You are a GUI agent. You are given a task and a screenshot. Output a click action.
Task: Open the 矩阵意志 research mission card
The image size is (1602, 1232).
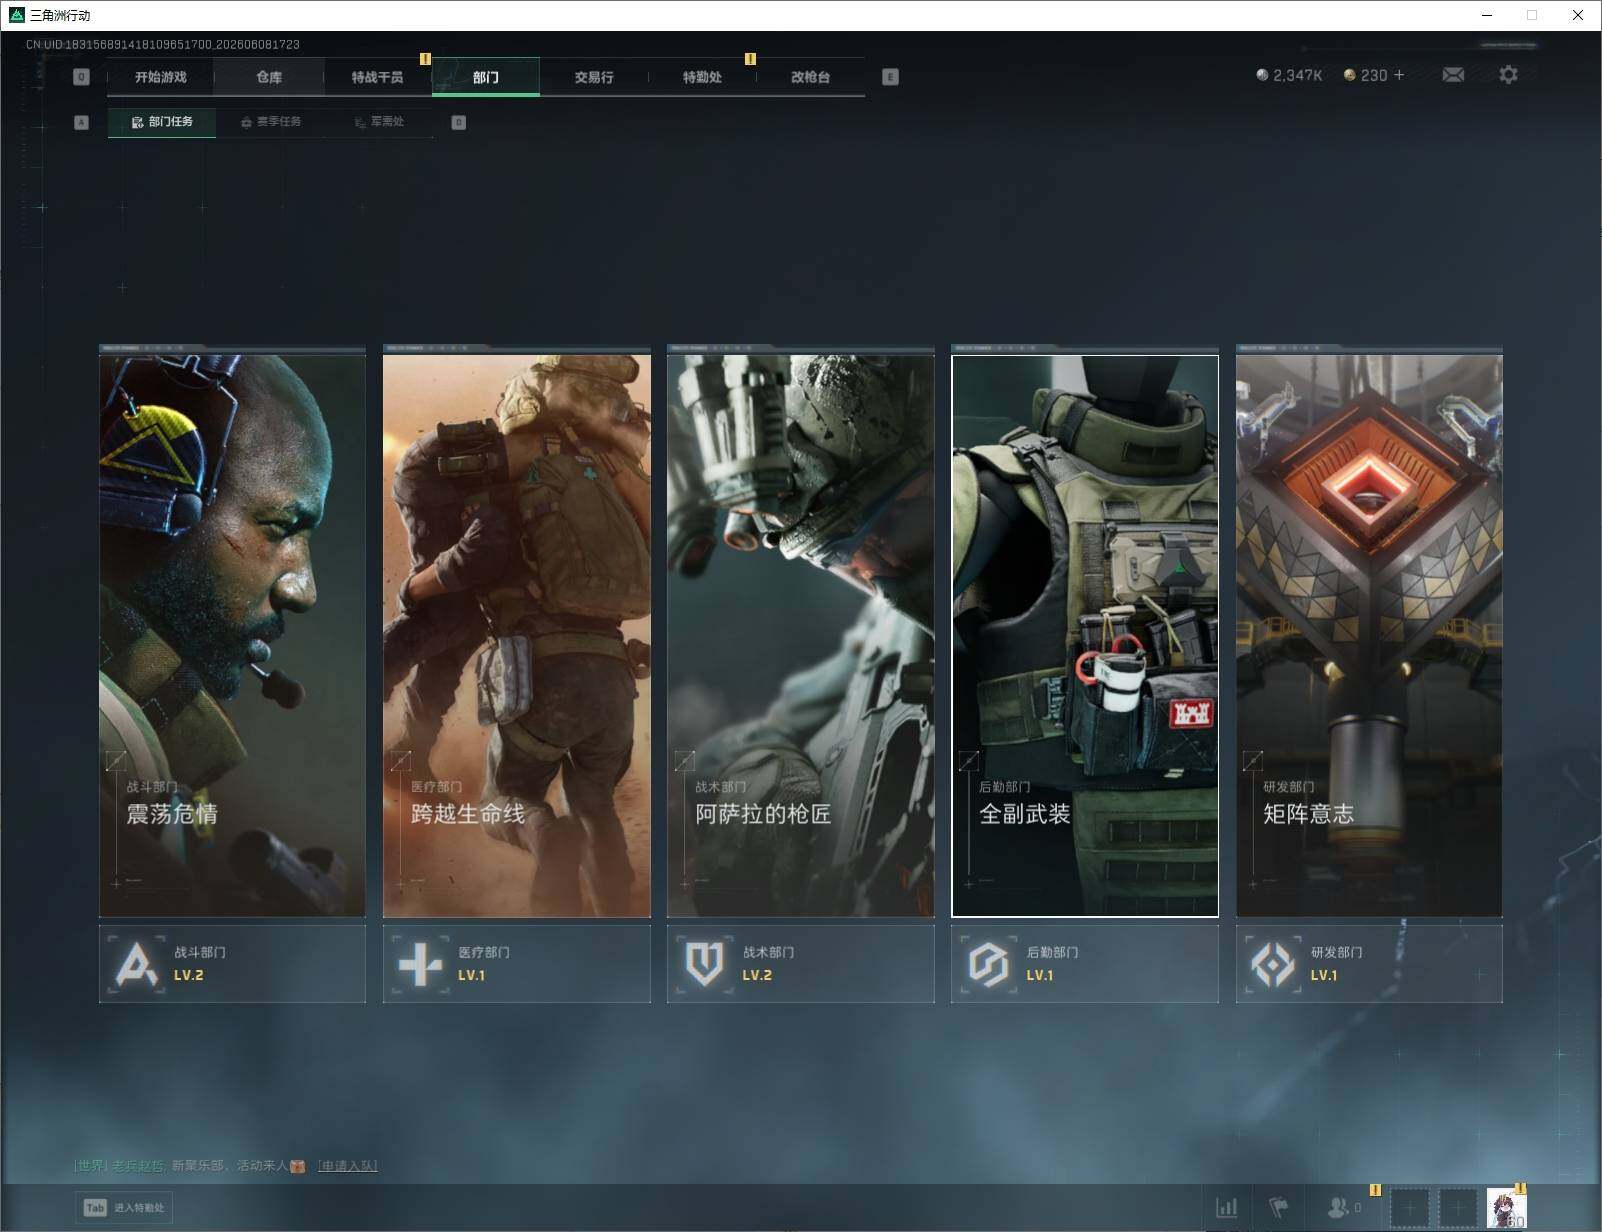[1369, 635]
